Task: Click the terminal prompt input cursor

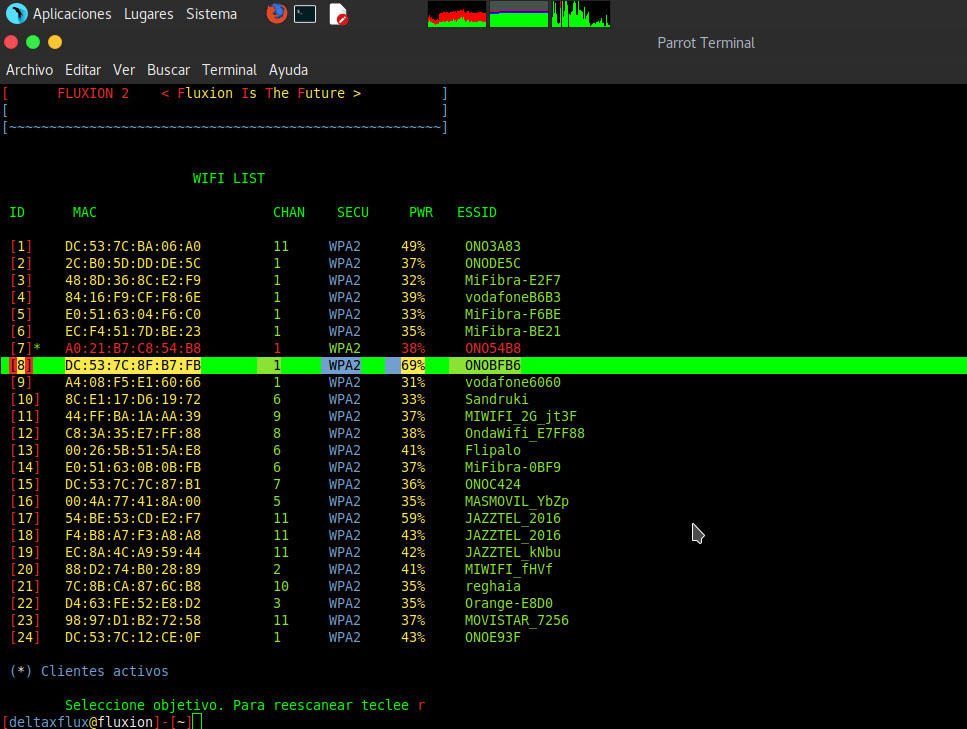Action: (197, 722)
